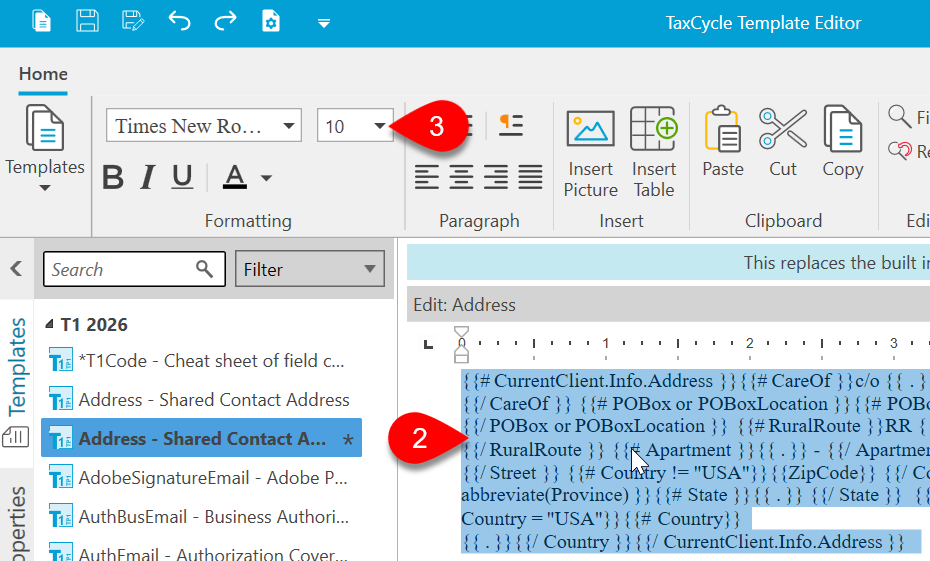Click the {{# RuralRoute }} text in editor
This screenshot has width=930, height=561.
[810, 426]
